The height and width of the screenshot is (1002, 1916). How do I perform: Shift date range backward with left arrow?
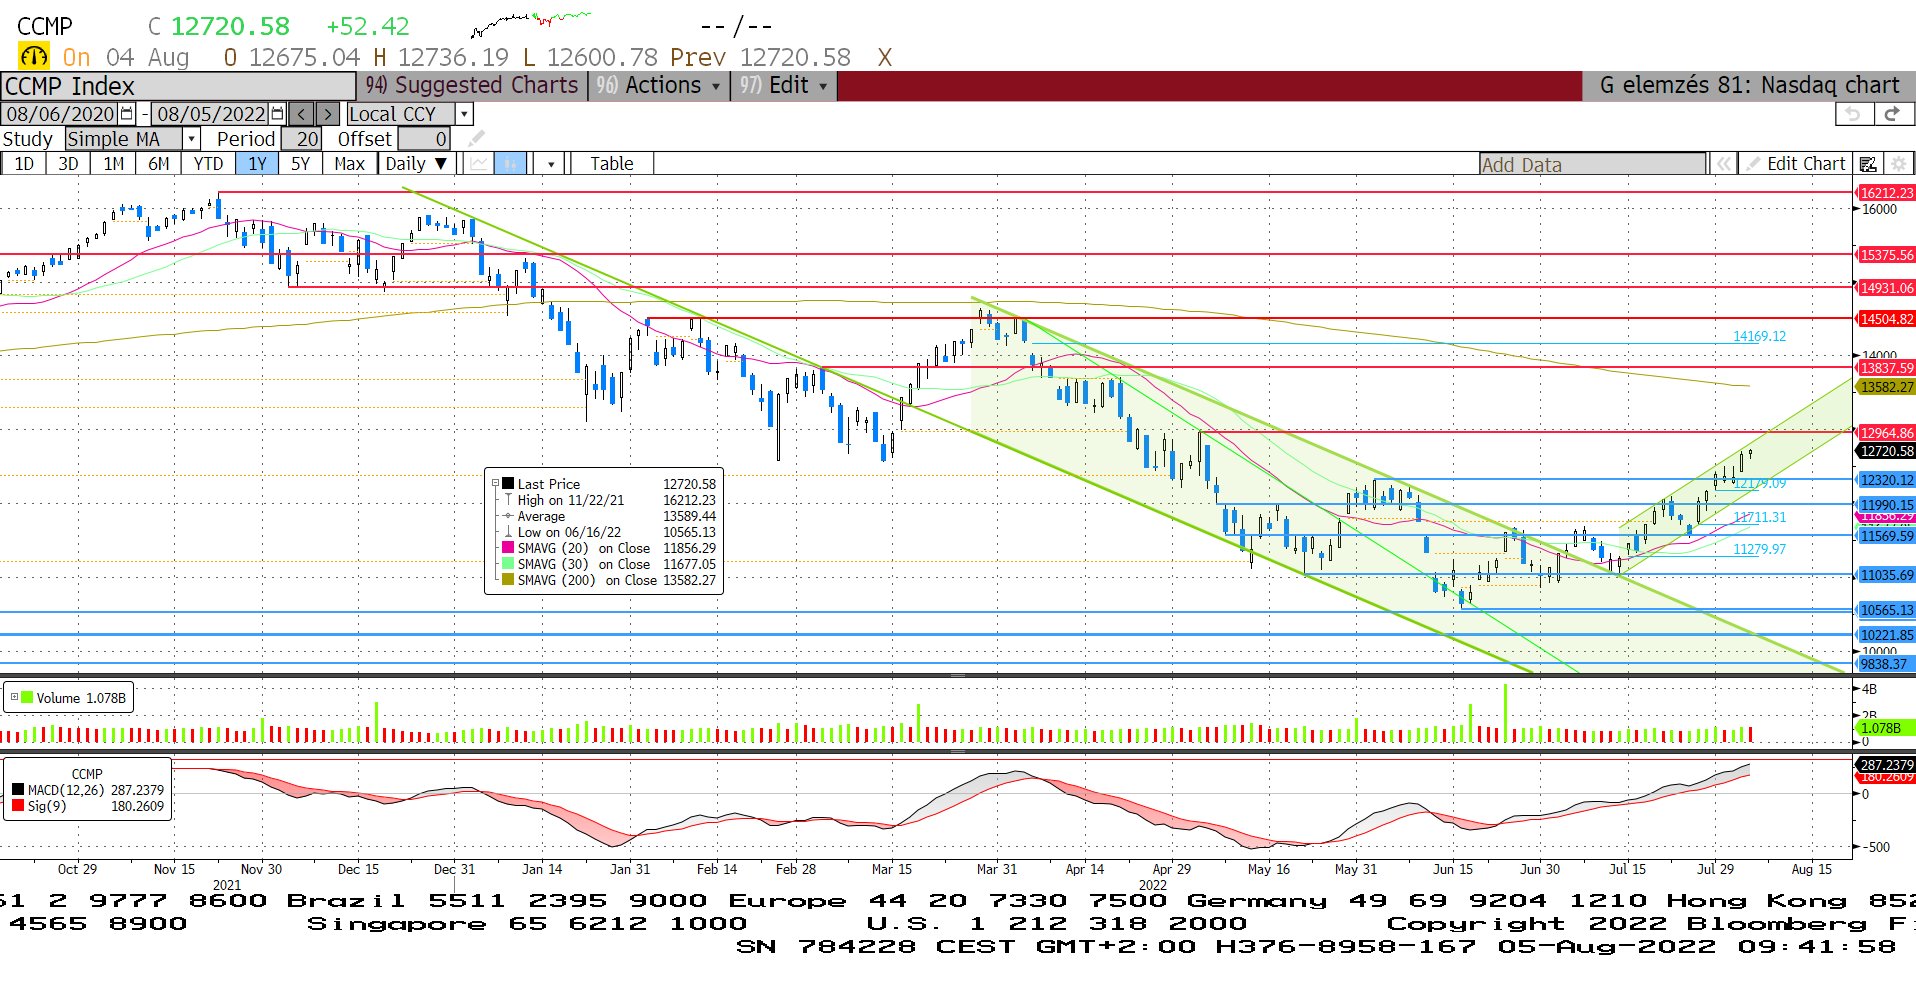click(302, 114)
